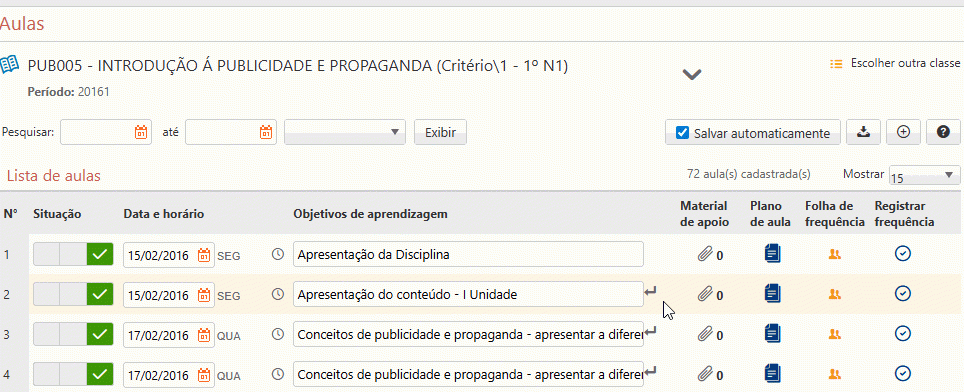Open the calendar icon for row 1 date
The height and width of the screenshot is (392, 964).
pyautogui.click(x=204, y=255)
